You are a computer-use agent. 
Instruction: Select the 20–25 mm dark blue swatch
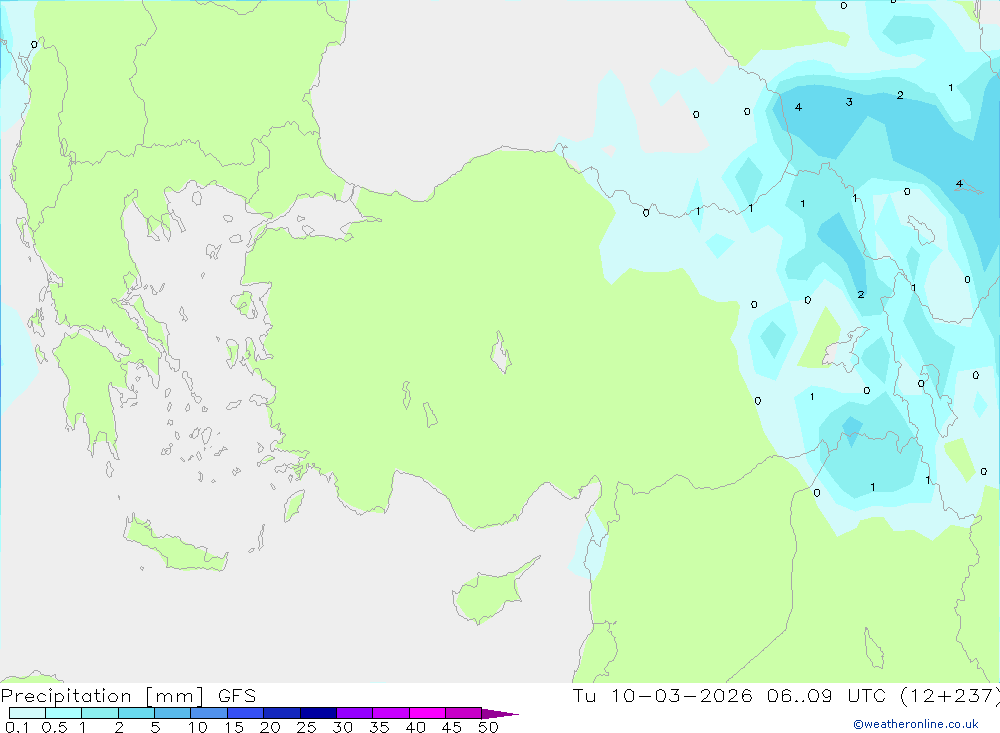tap(281, 713)
